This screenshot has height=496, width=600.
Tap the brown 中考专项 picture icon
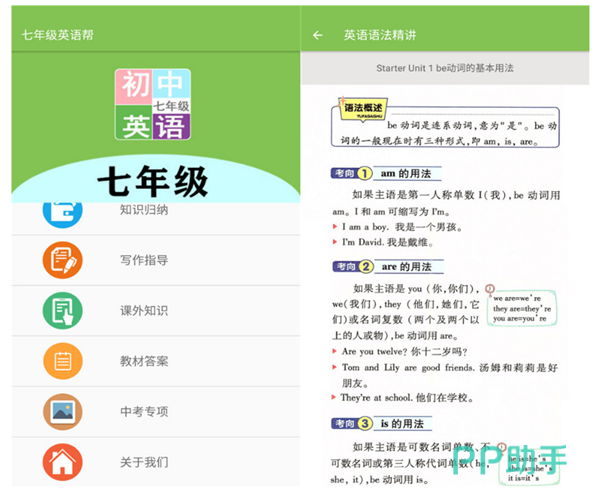click(62, 411)
